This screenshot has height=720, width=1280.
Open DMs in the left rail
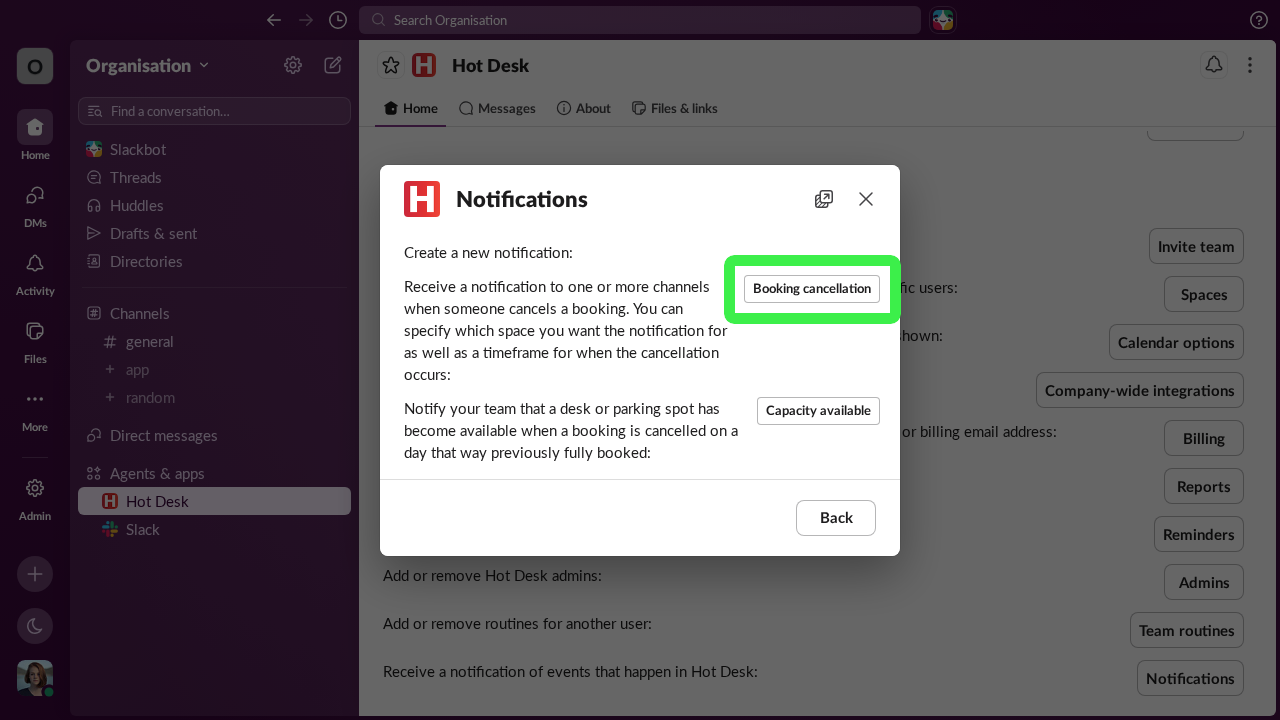35,205
